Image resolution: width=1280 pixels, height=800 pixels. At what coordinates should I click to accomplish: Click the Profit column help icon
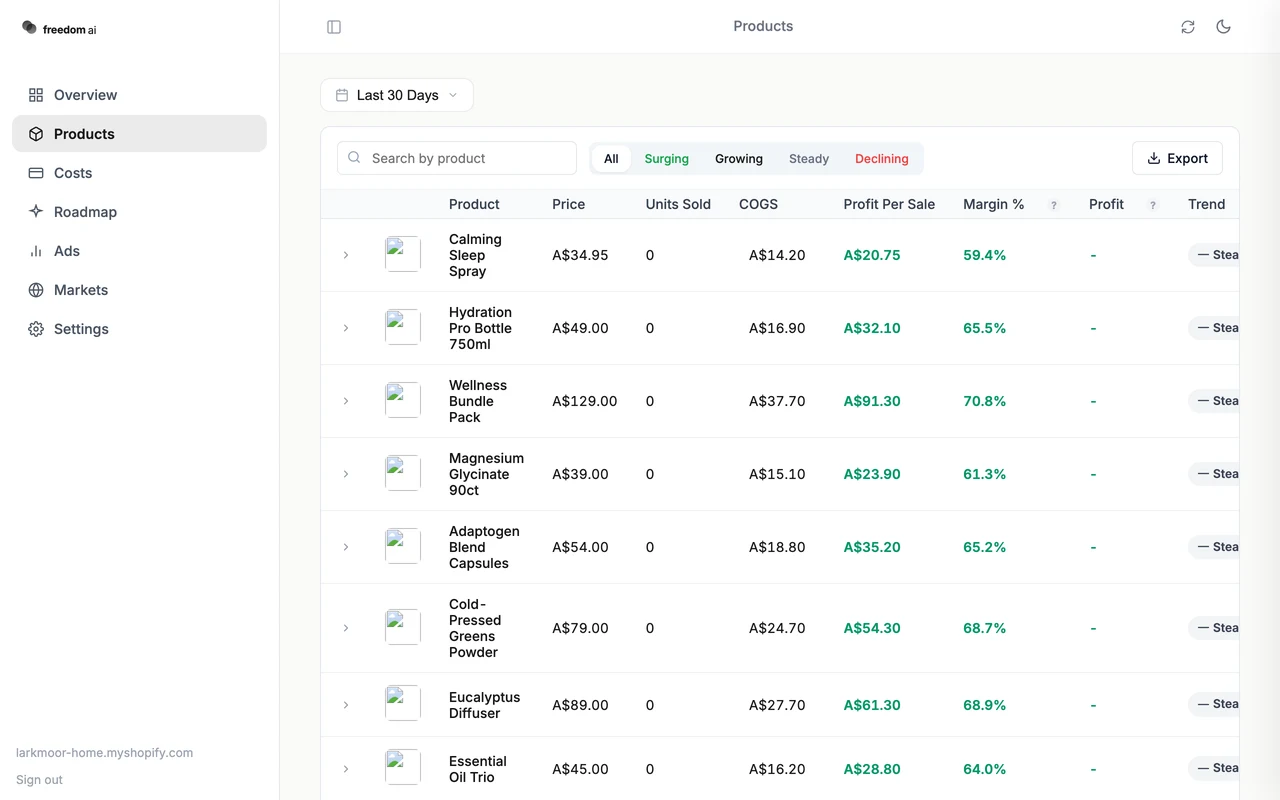[1153, 205]
